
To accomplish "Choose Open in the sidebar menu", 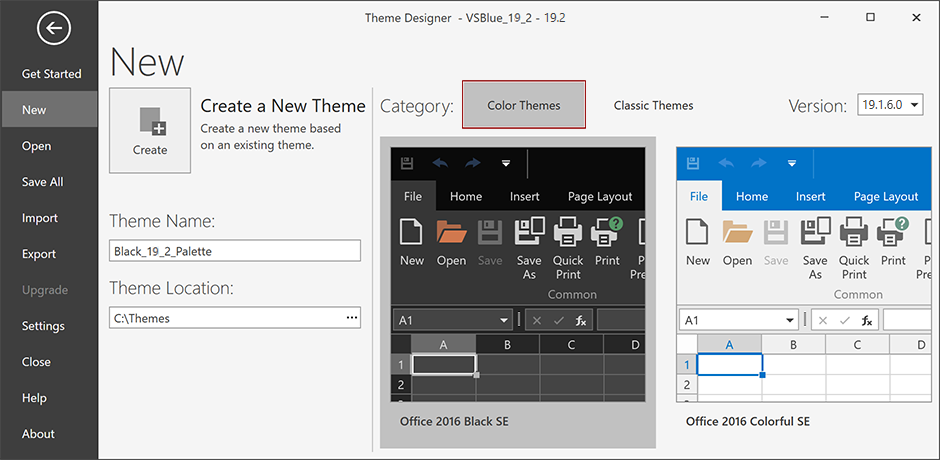I will pos(49,146).
